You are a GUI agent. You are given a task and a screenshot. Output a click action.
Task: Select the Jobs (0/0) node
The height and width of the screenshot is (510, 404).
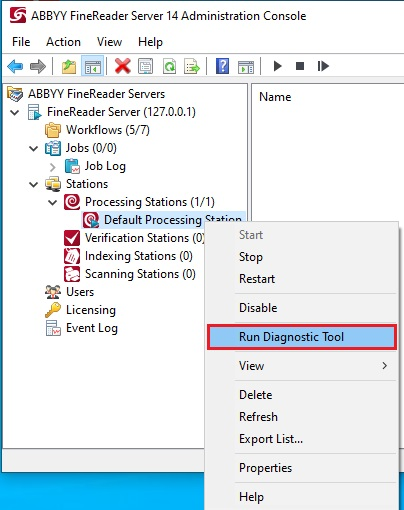(91, 148)
